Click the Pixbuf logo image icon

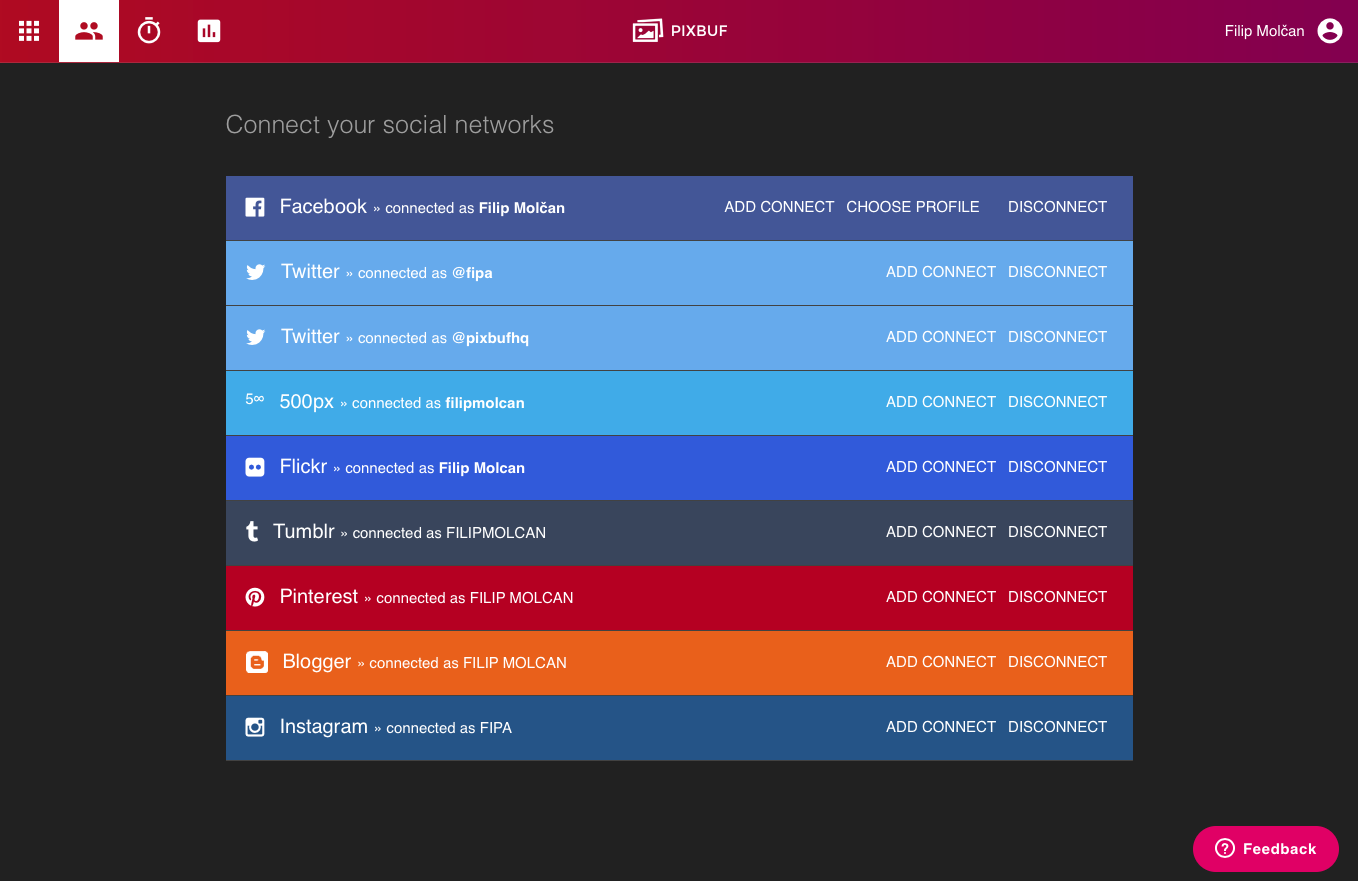pos(648,31)
